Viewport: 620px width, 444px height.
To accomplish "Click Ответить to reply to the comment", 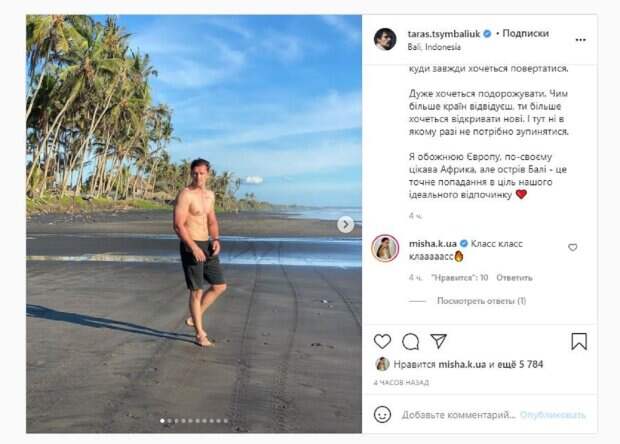I will coord(514,277).
